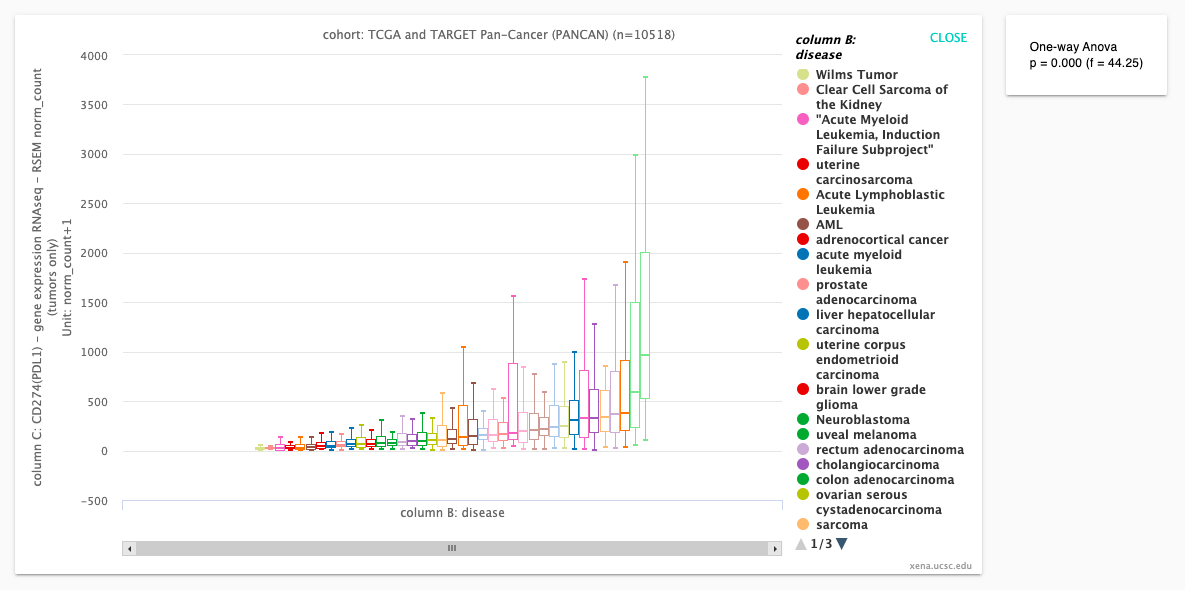This screenshot has height=590, width=1185.
Task: Click scrollbar right arrow under chart
Action: [x=774, y=549]
